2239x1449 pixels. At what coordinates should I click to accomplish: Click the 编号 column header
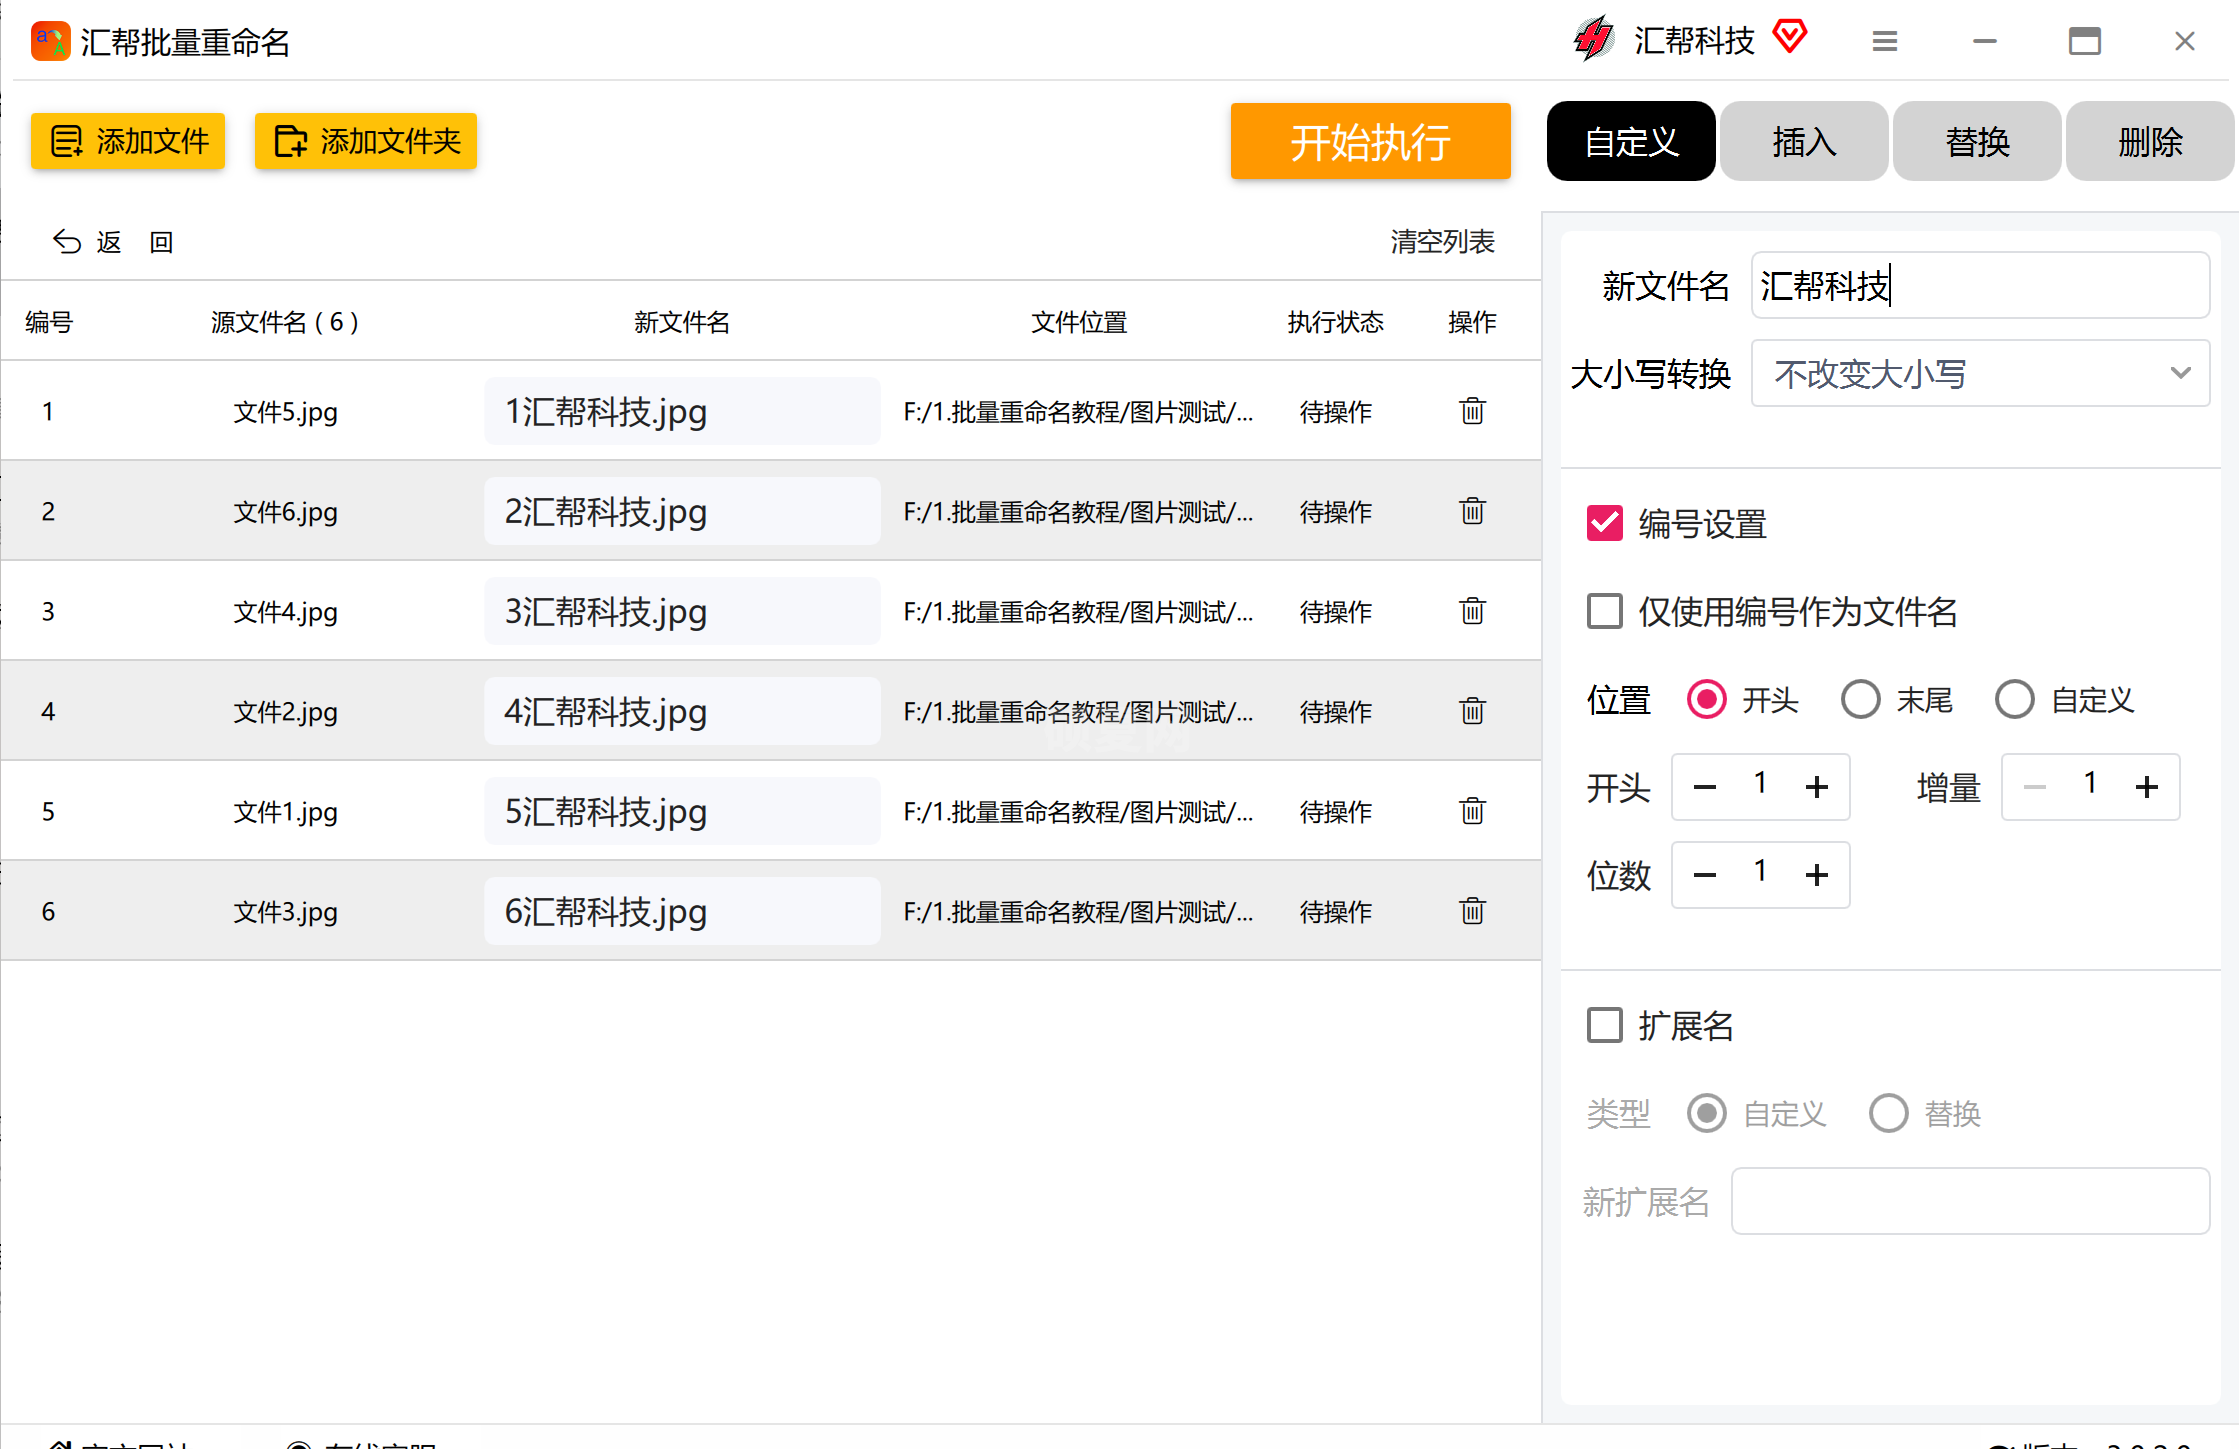pyautogui.click(x=49, y=322)
